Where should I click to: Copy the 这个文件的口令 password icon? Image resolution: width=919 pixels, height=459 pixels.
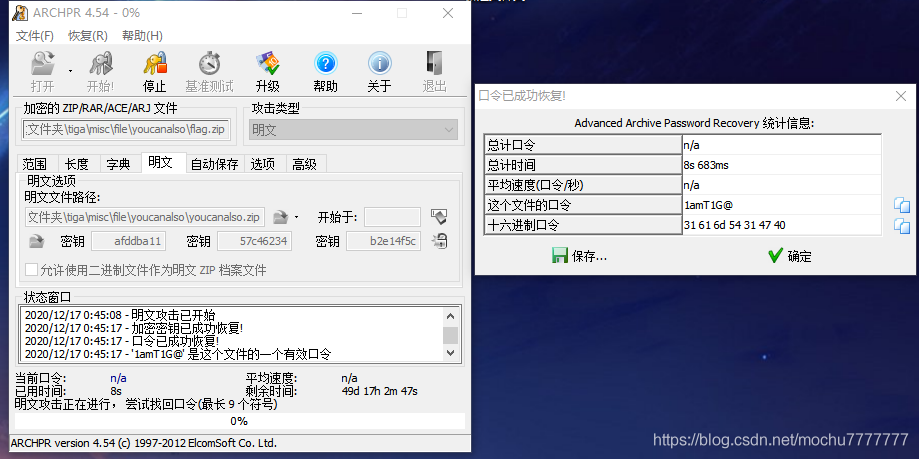click(x=902, y=205)
